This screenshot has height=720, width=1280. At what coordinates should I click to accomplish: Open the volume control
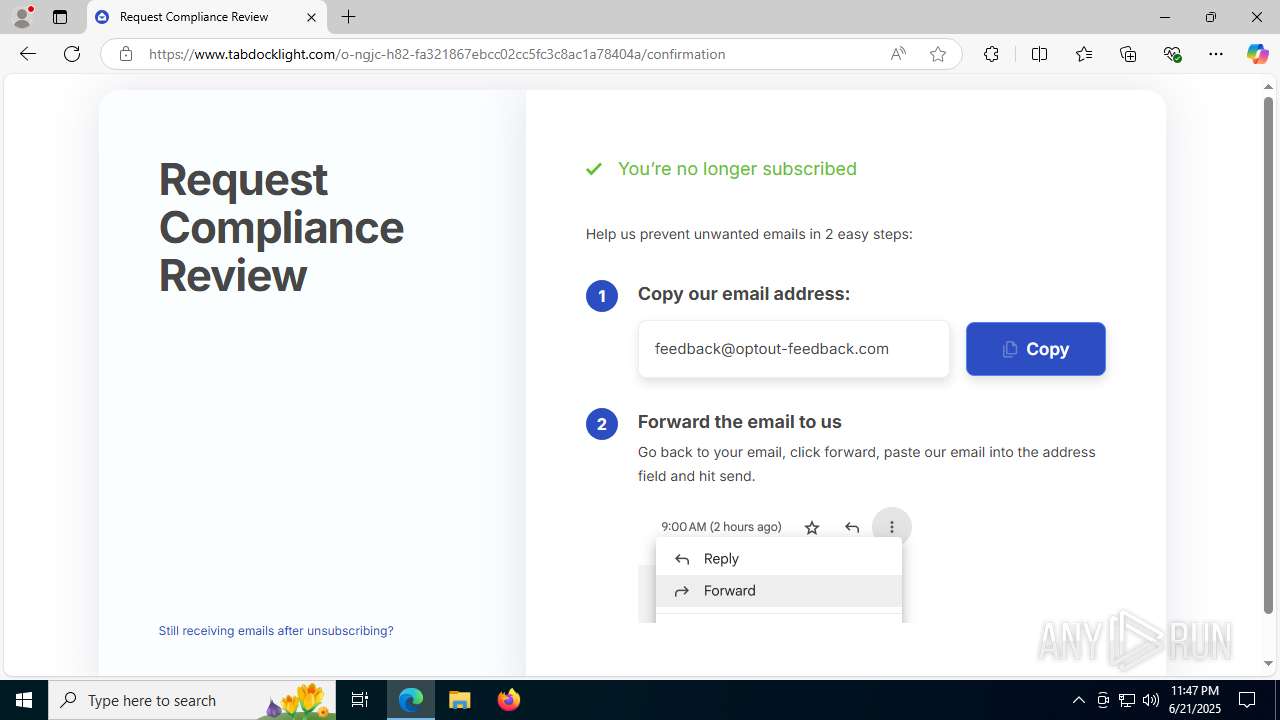click(1151, 700)
